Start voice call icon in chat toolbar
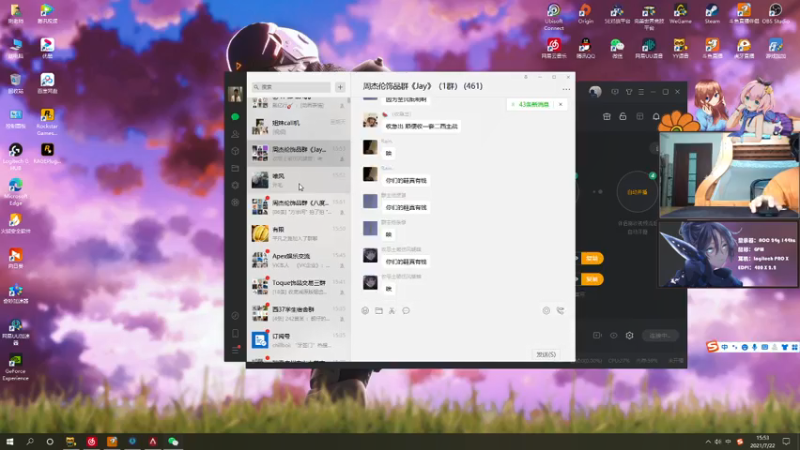This screenshot has width=800, height=450. click(560, 310)
